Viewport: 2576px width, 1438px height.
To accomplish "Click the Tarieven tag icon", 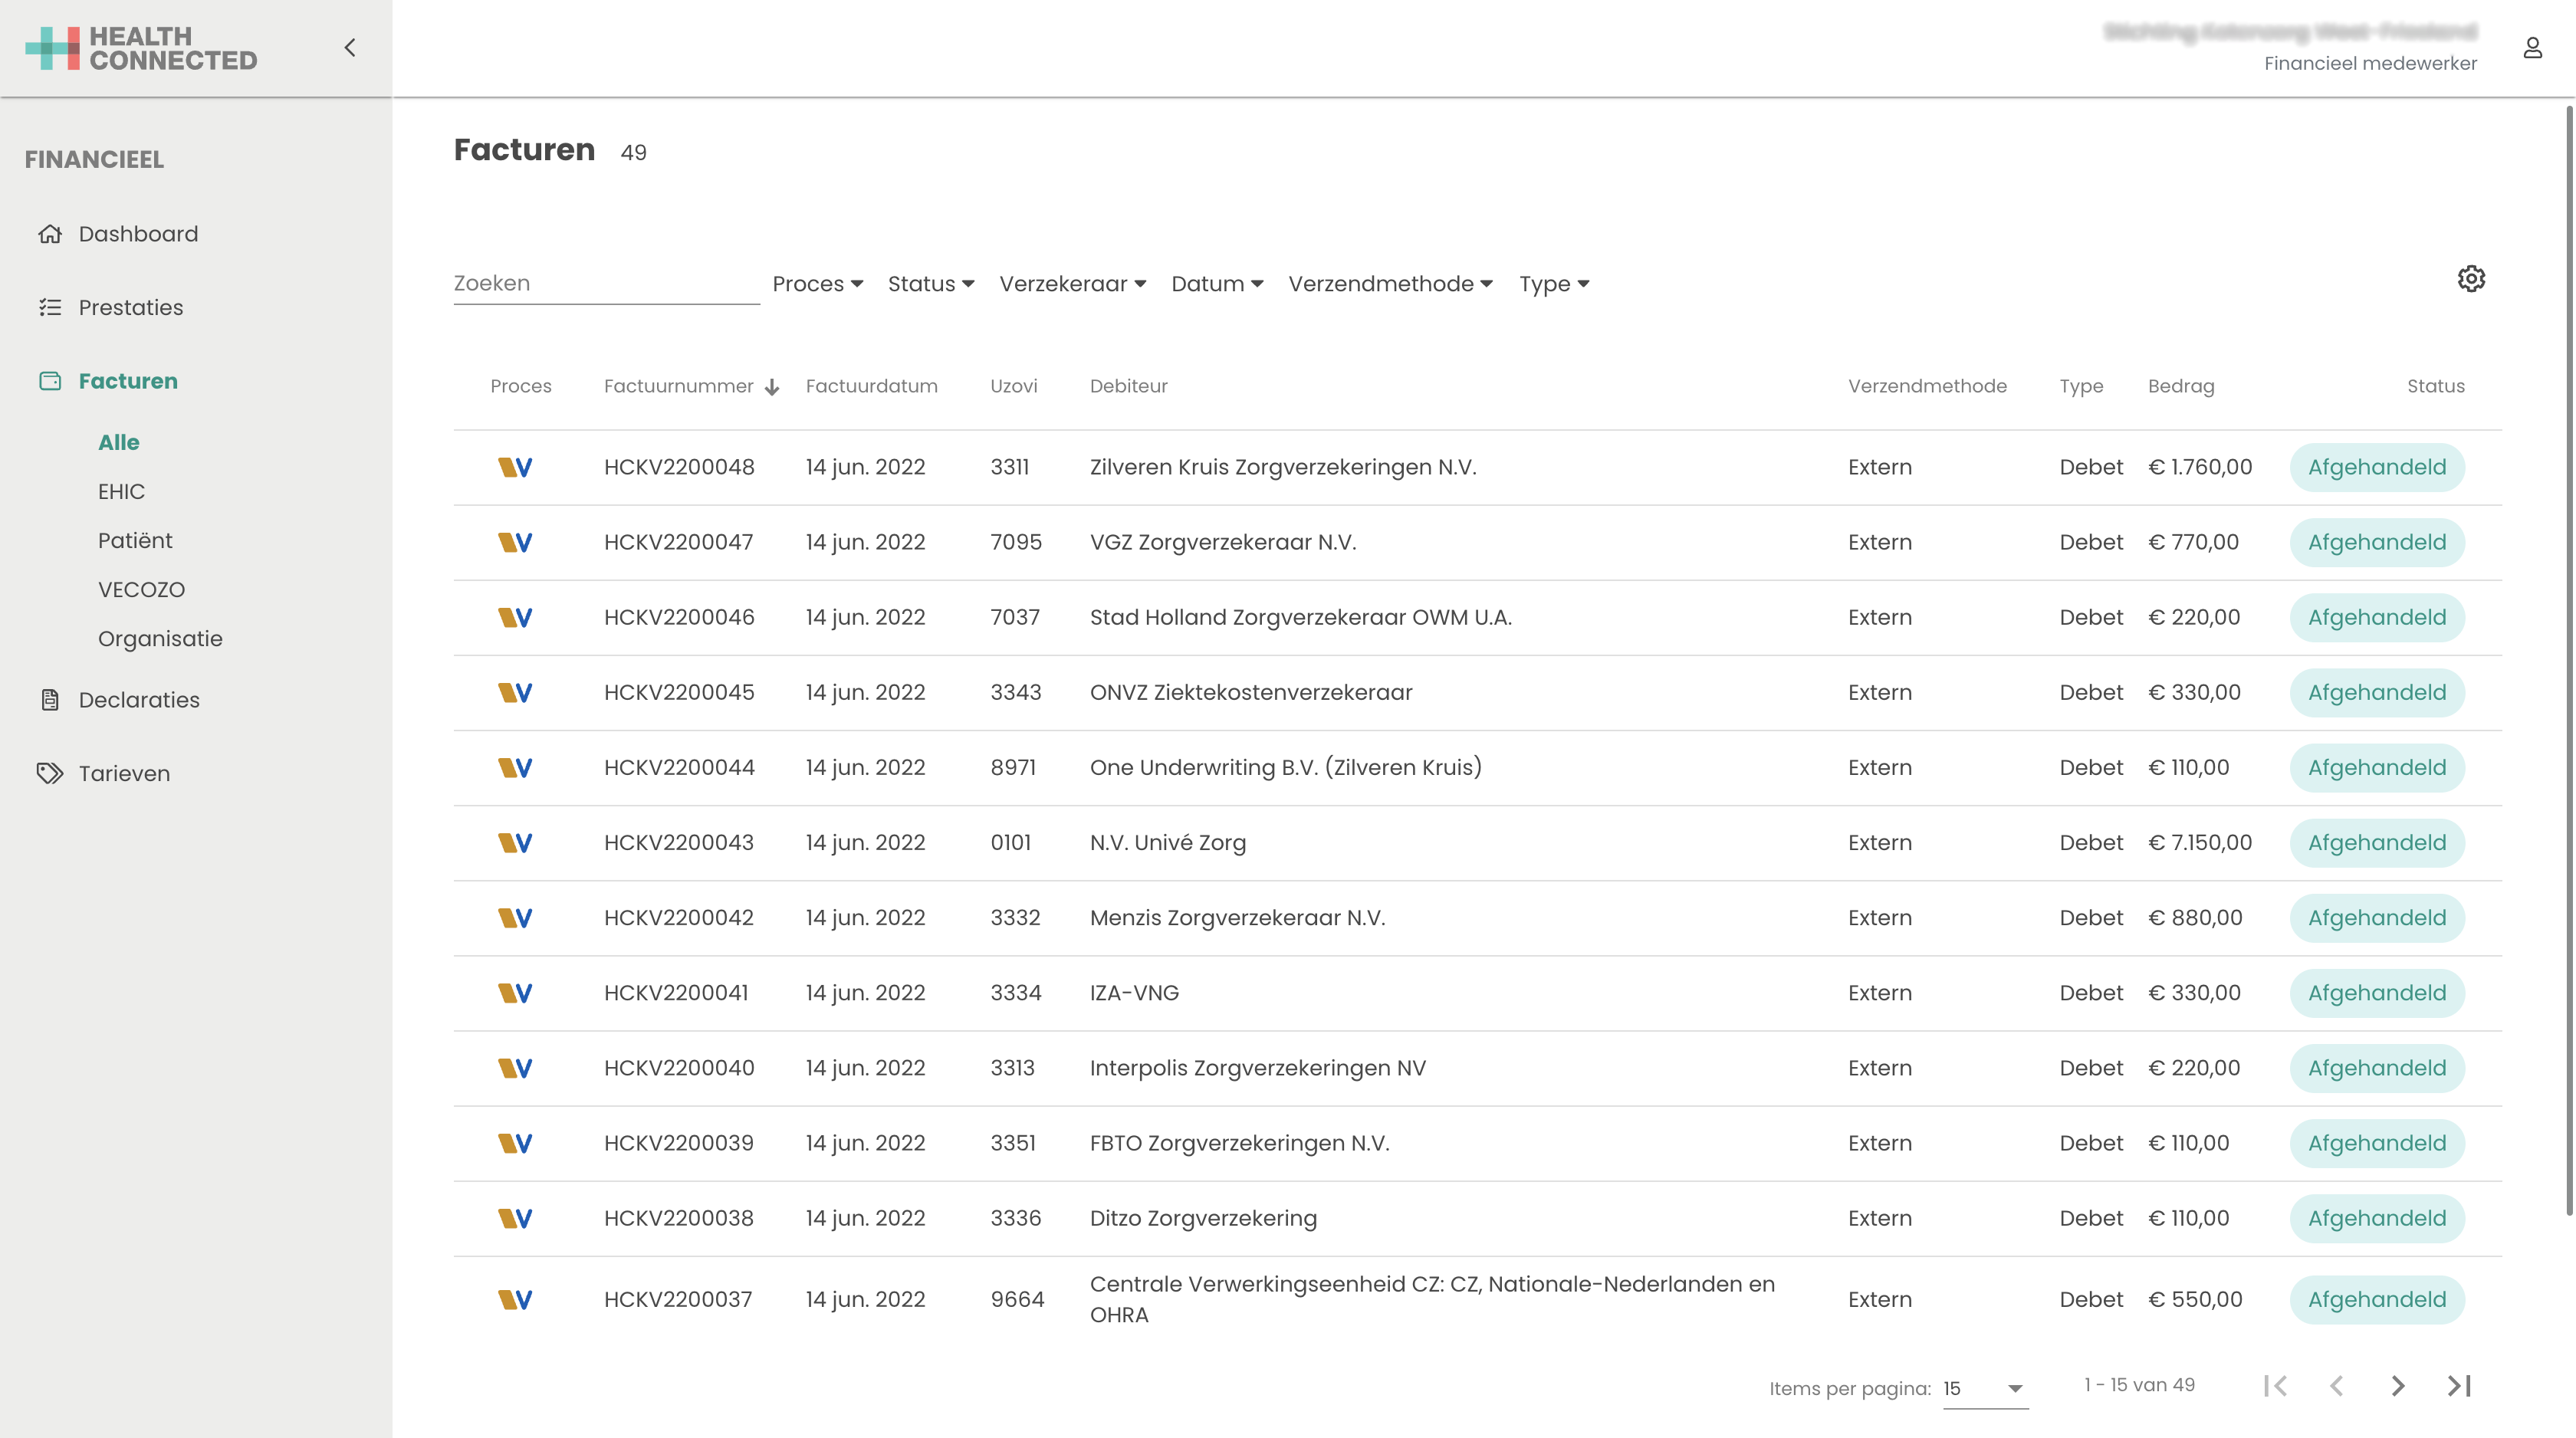I will [x=50, y=773].
